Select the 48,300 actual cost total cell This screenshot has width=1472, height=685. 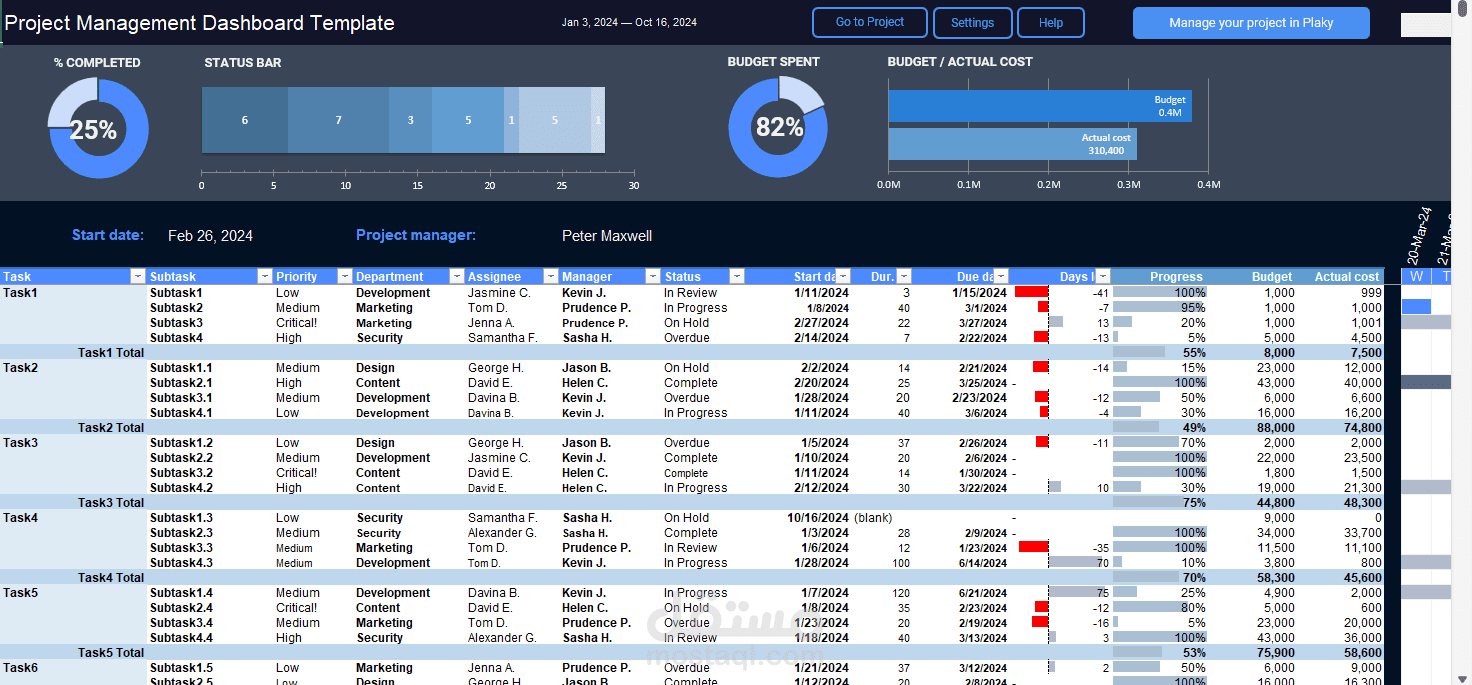(x=1361, y=503)
